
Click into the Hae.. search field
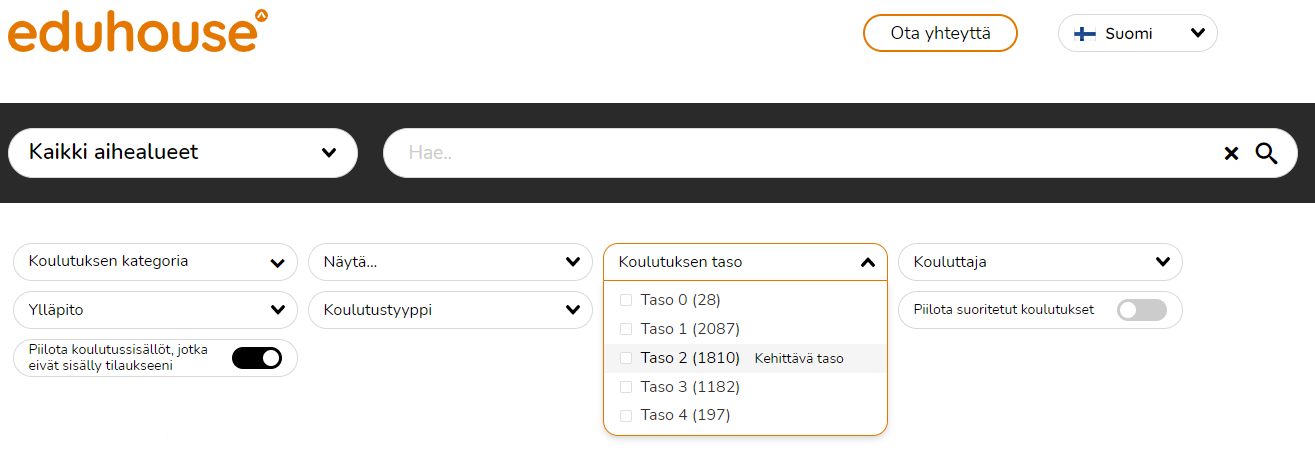point(800,153)
